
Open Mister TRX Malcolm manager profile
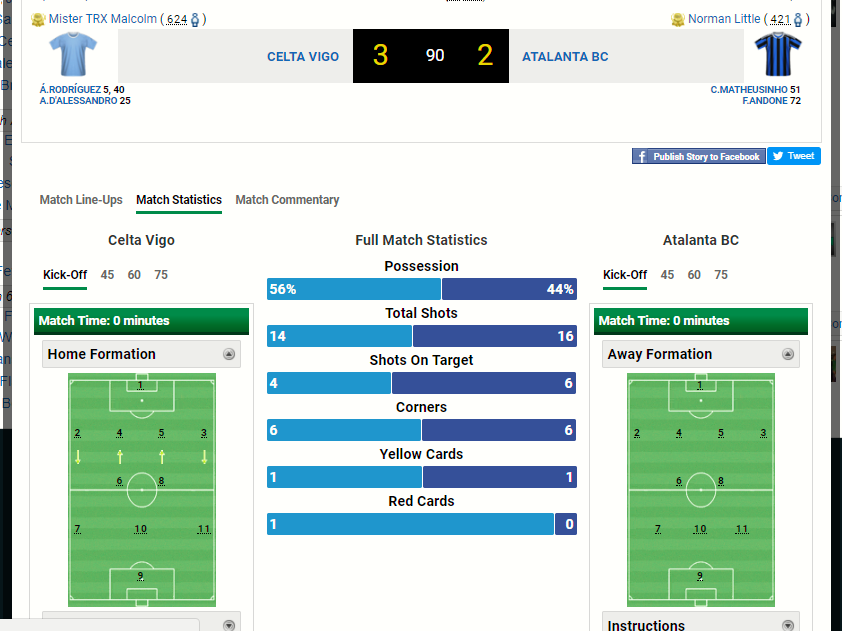pyautogui.click(x=102, y=20)
